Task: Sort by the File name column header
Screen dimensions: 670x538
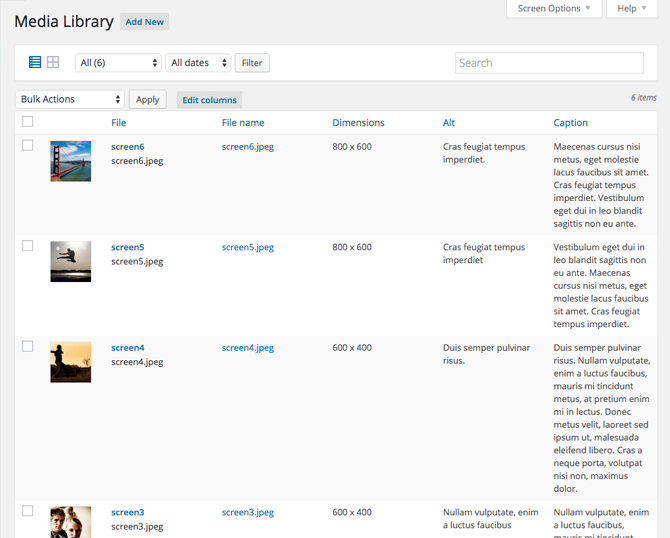Action: (x=243, y=123)
